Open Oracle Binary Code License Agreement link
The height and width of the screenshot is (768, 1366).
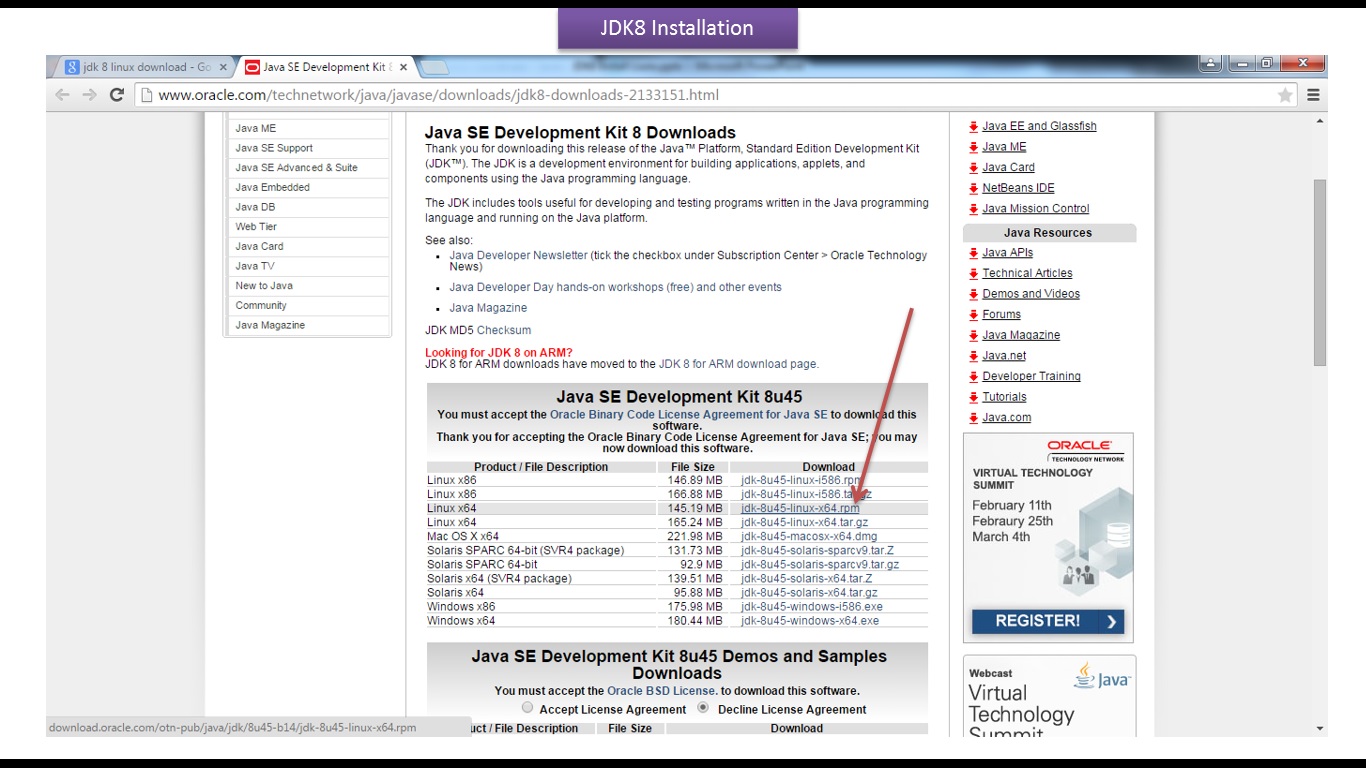(x=688, y=414)
